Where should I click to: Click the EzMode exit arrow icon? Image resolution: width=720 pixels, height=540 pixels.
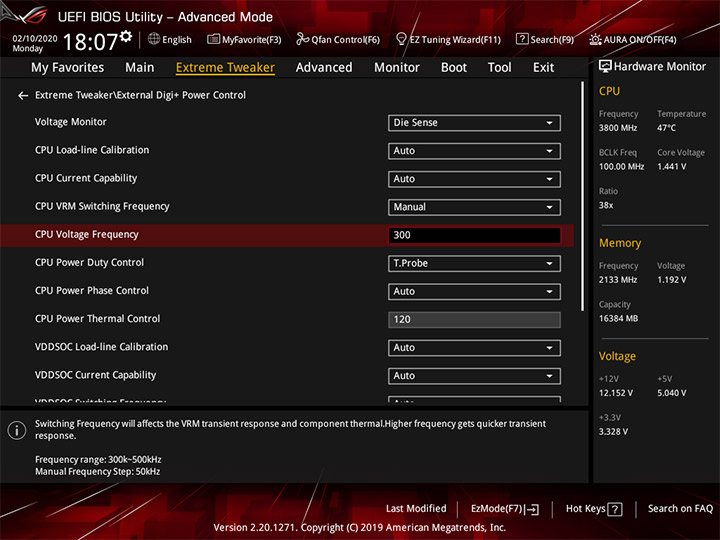tap(532, 509)
